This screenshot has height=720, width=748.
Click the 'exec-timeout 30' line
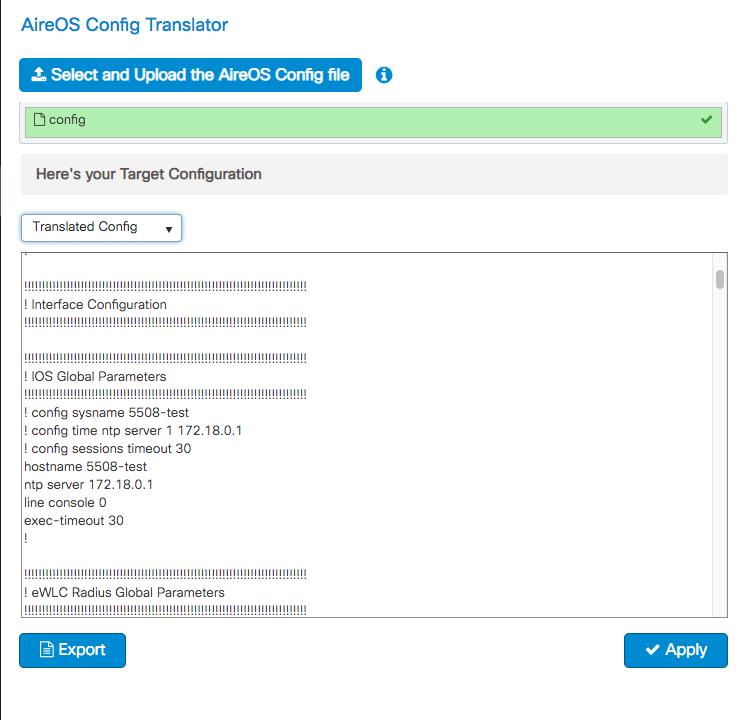point(74,520)
